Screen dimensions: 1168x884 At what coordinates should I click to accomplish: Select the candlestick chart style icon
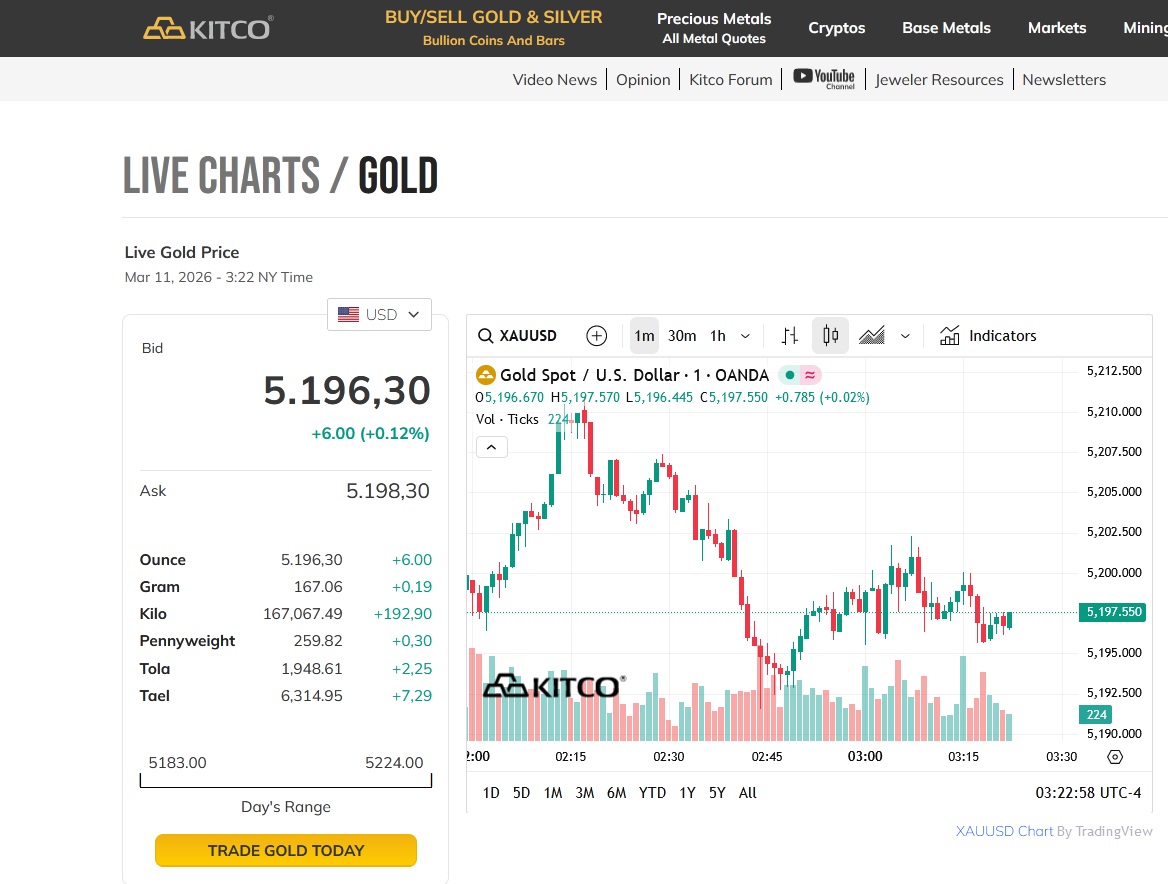click(x=830, y=336)
